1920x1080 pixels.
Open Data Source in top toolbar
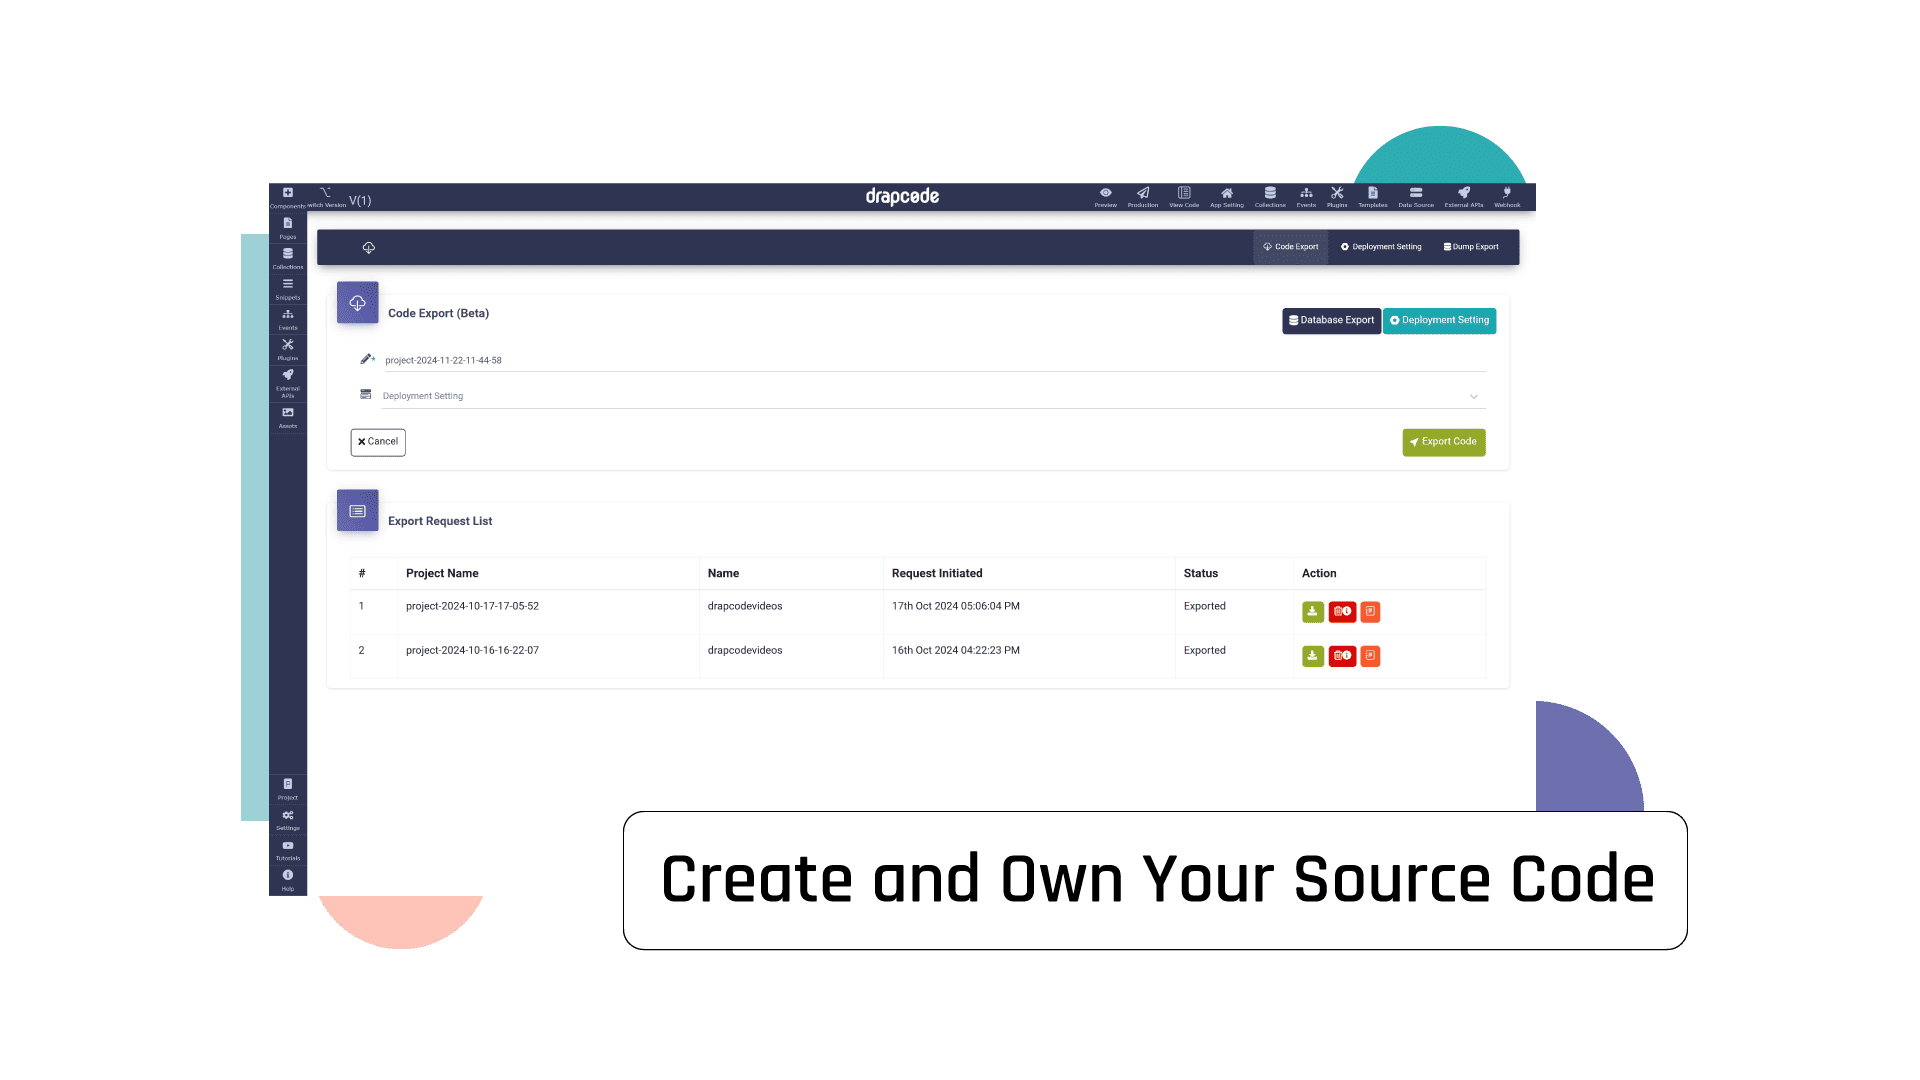pos(1416,196)
